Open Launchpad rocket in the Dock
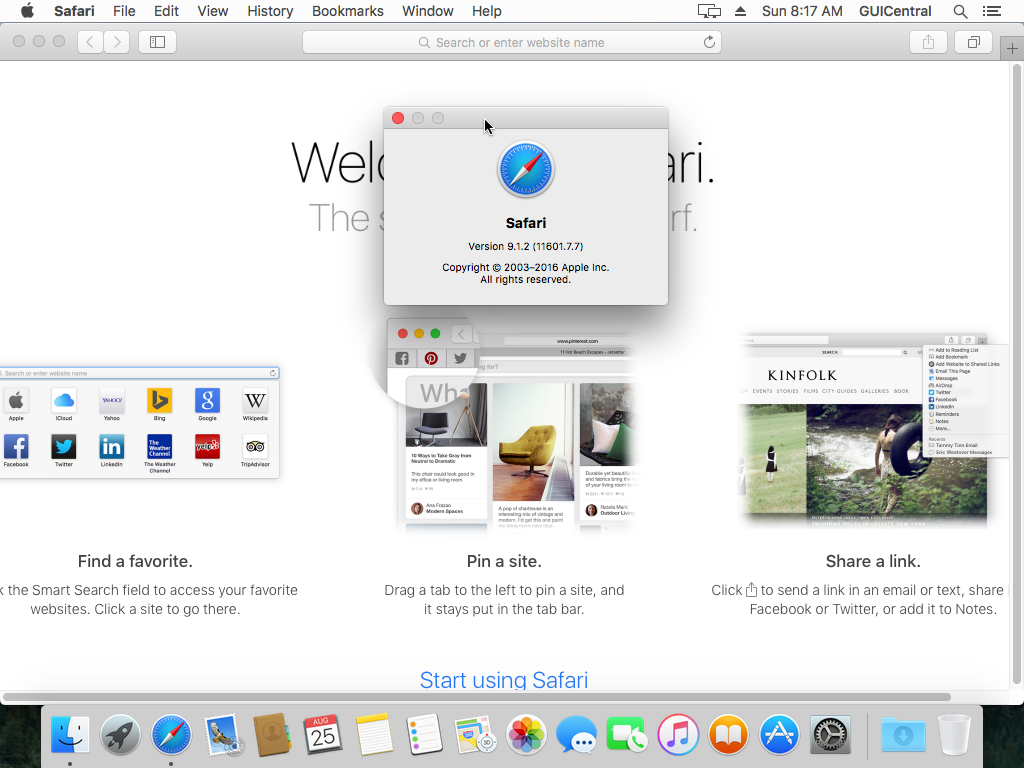This screenshot has width=1024, height=768. (x=120, y=734)
